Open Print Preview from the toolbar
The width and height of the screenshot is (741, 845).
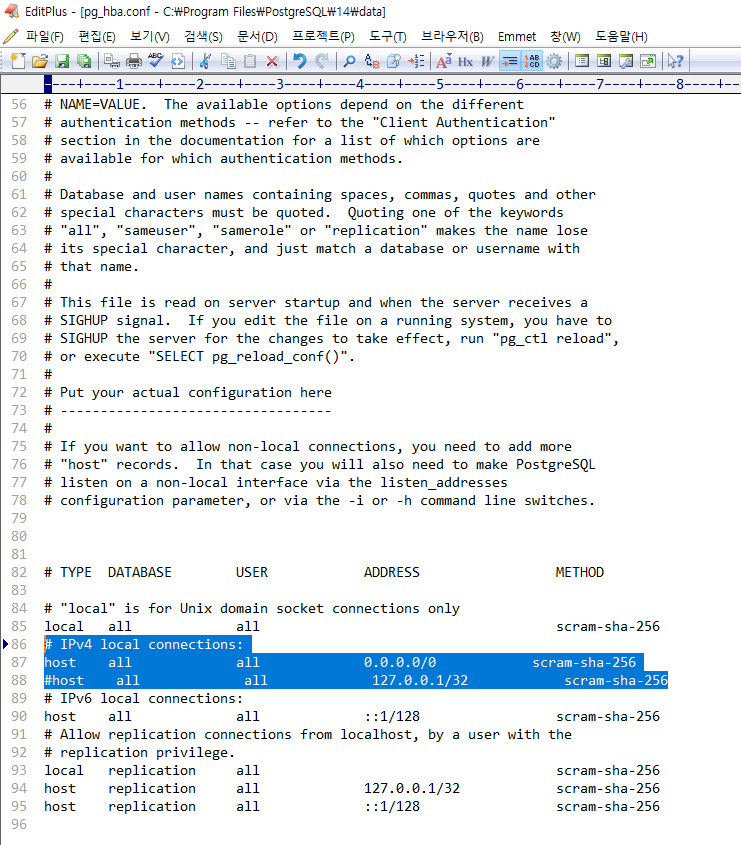[x=112, y=61]
